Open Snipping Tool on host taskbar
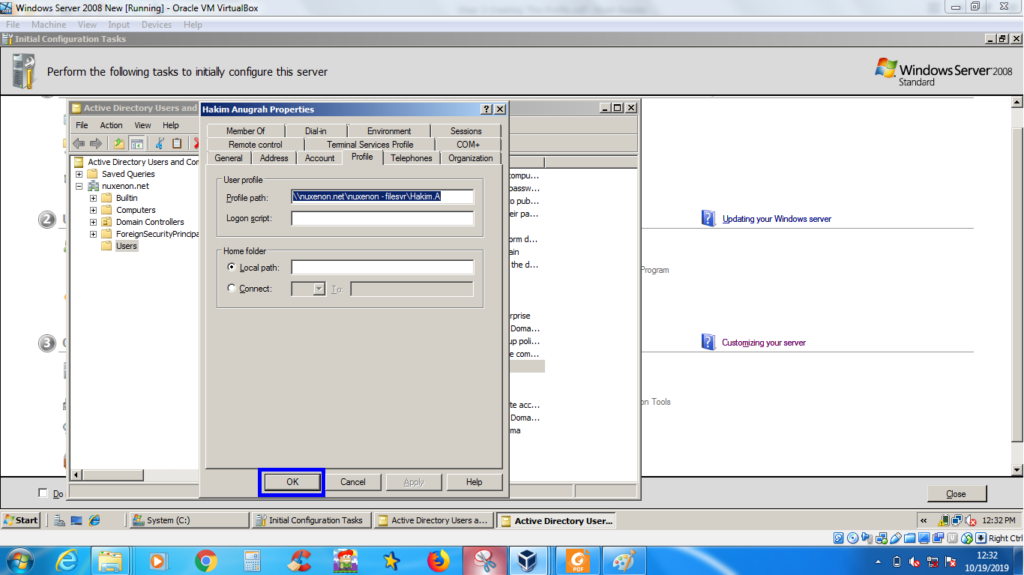The width and height of the screenshot is (1024, 575). pyautogui.click(x=485, y=561)
